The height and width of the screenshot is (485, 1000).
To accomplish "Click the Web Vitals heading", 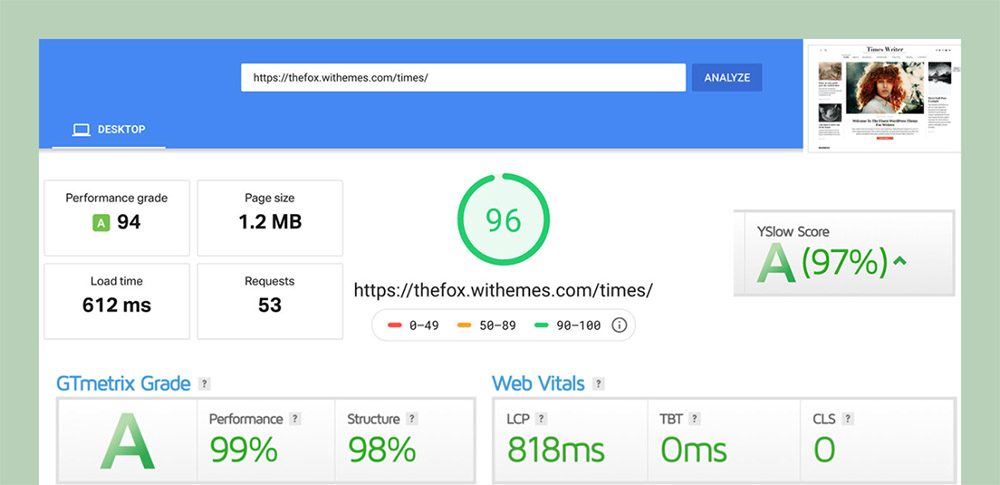I will 538,384.
